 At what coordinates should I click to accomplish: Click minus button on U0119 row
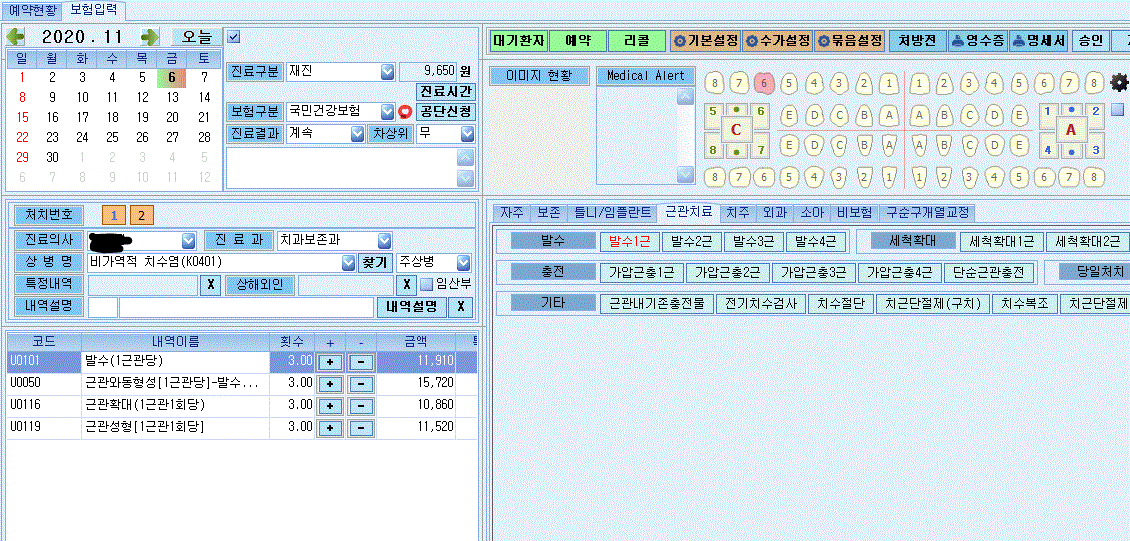click(361, 428)
